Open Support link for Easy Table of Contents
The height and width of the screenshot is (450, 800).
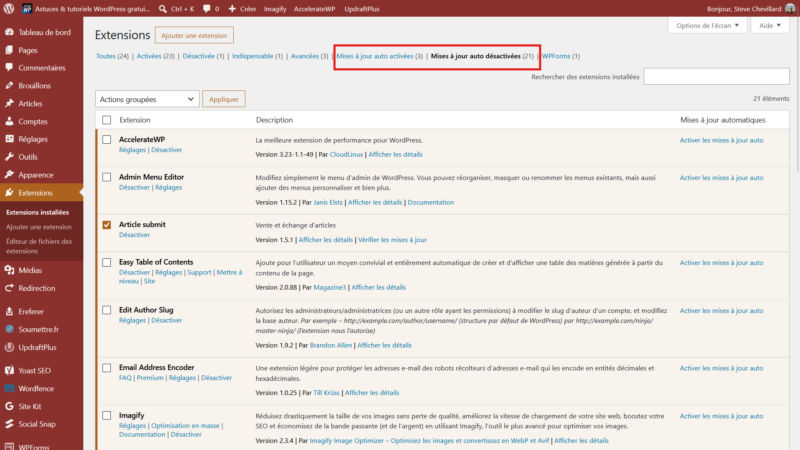(199, 272)
